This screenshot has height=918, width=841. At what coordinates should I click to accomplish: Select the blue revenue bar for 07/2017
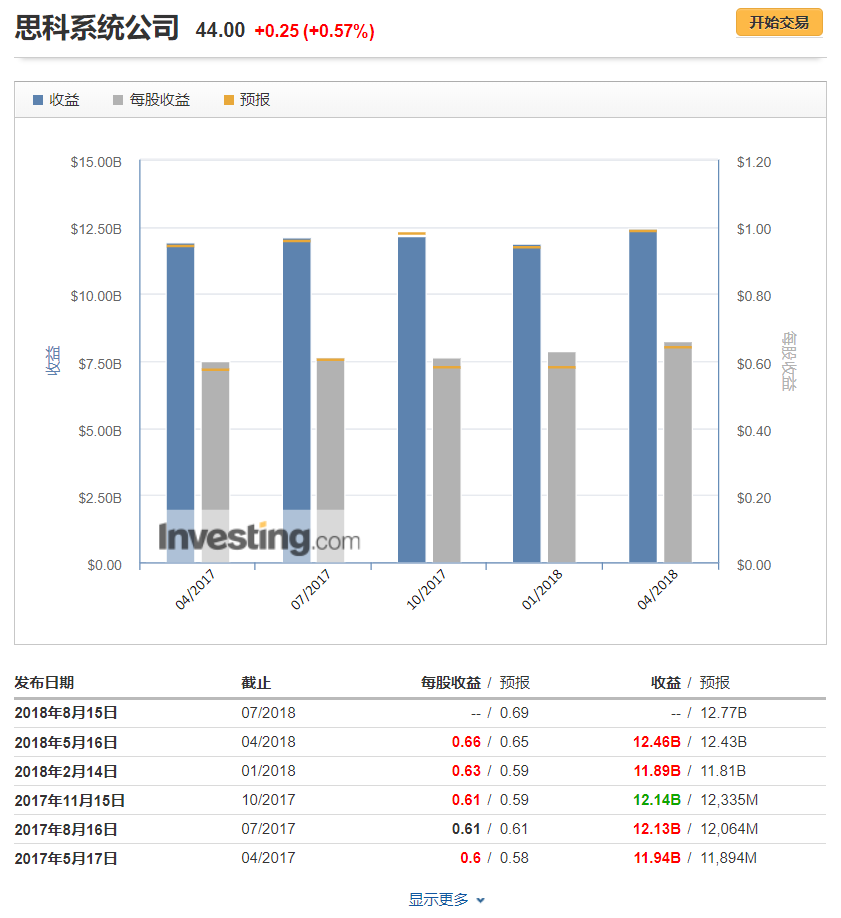tap(296, 400)
